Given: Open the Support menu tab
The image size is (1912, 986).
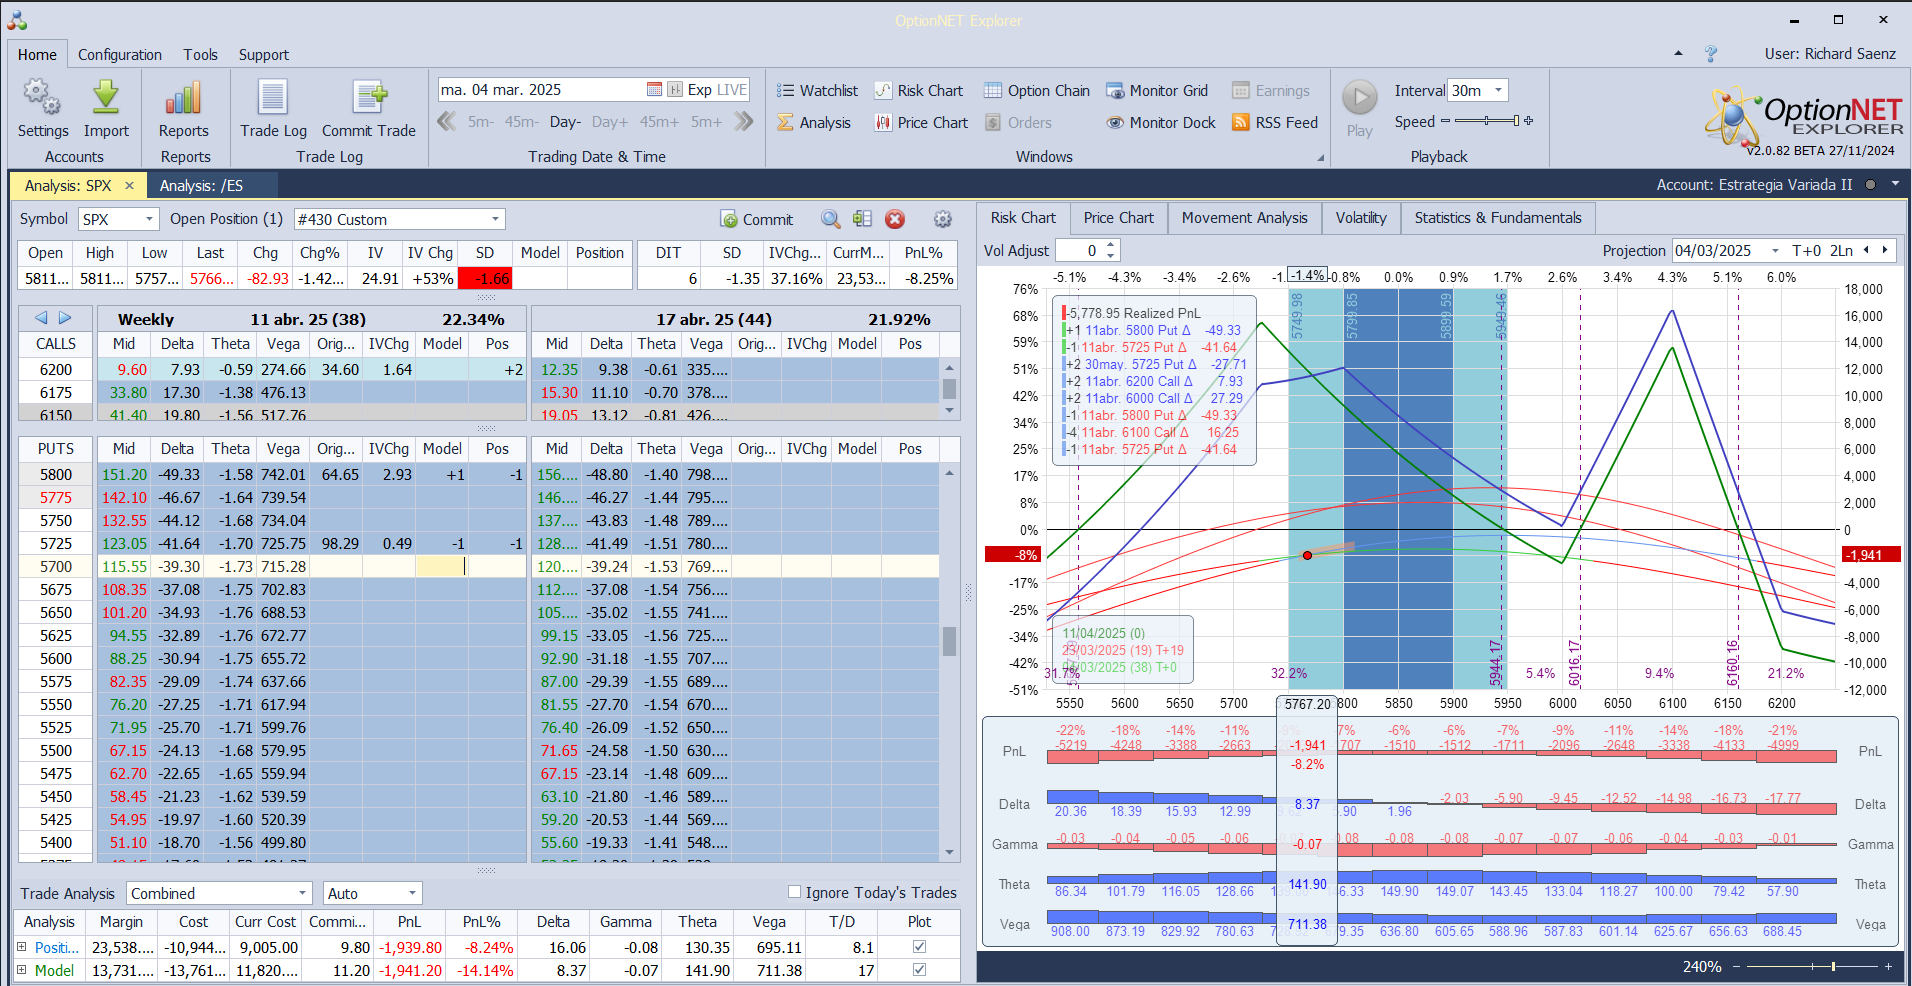Looking at the screenshot, I should (x=264, y=55).
